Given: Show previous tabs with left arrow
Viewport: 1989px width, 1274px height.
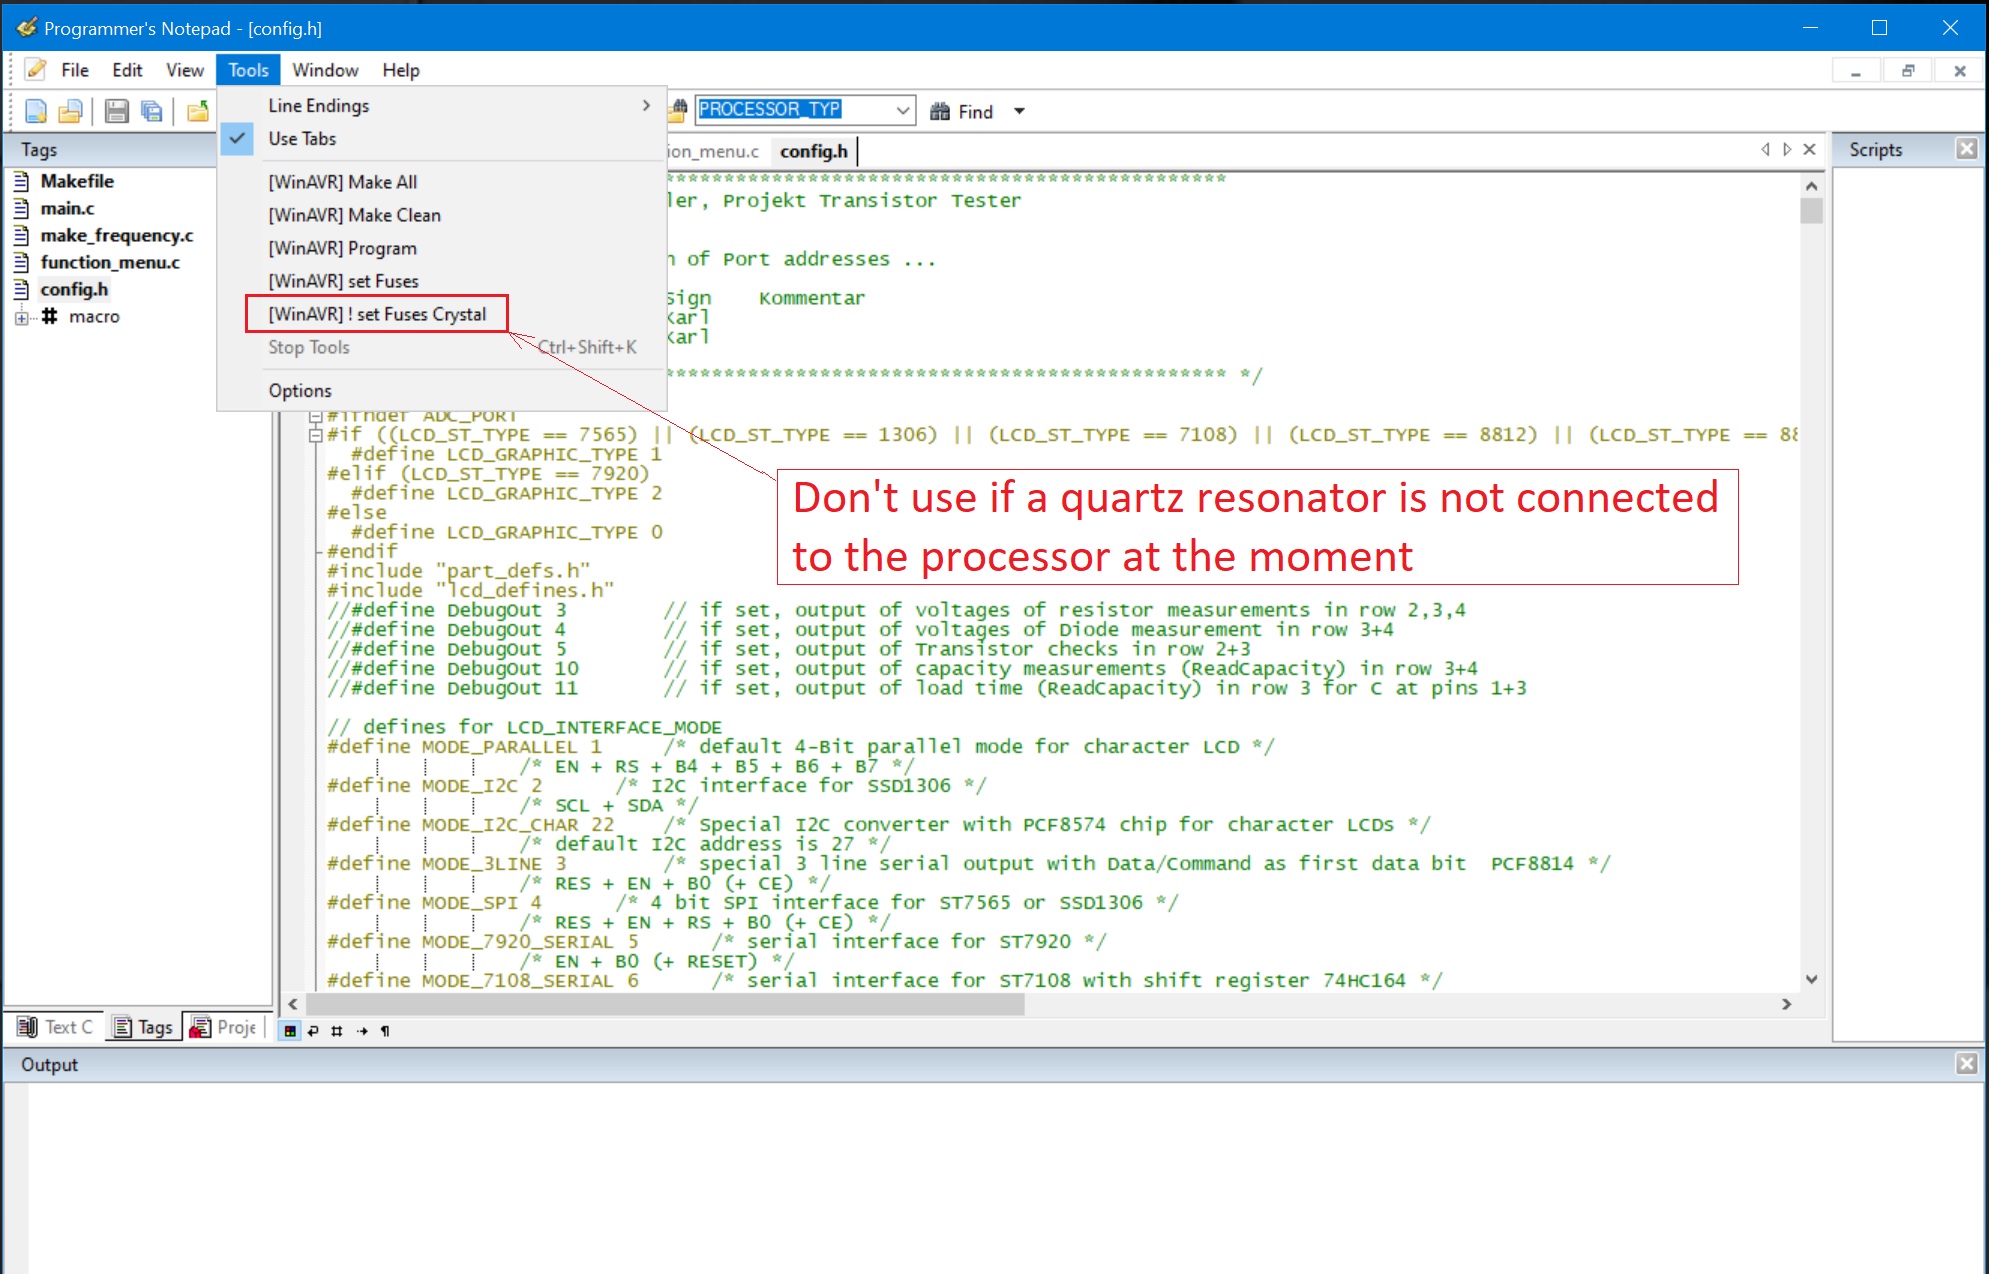Looking at the screenshot, I should point(1765,149).
